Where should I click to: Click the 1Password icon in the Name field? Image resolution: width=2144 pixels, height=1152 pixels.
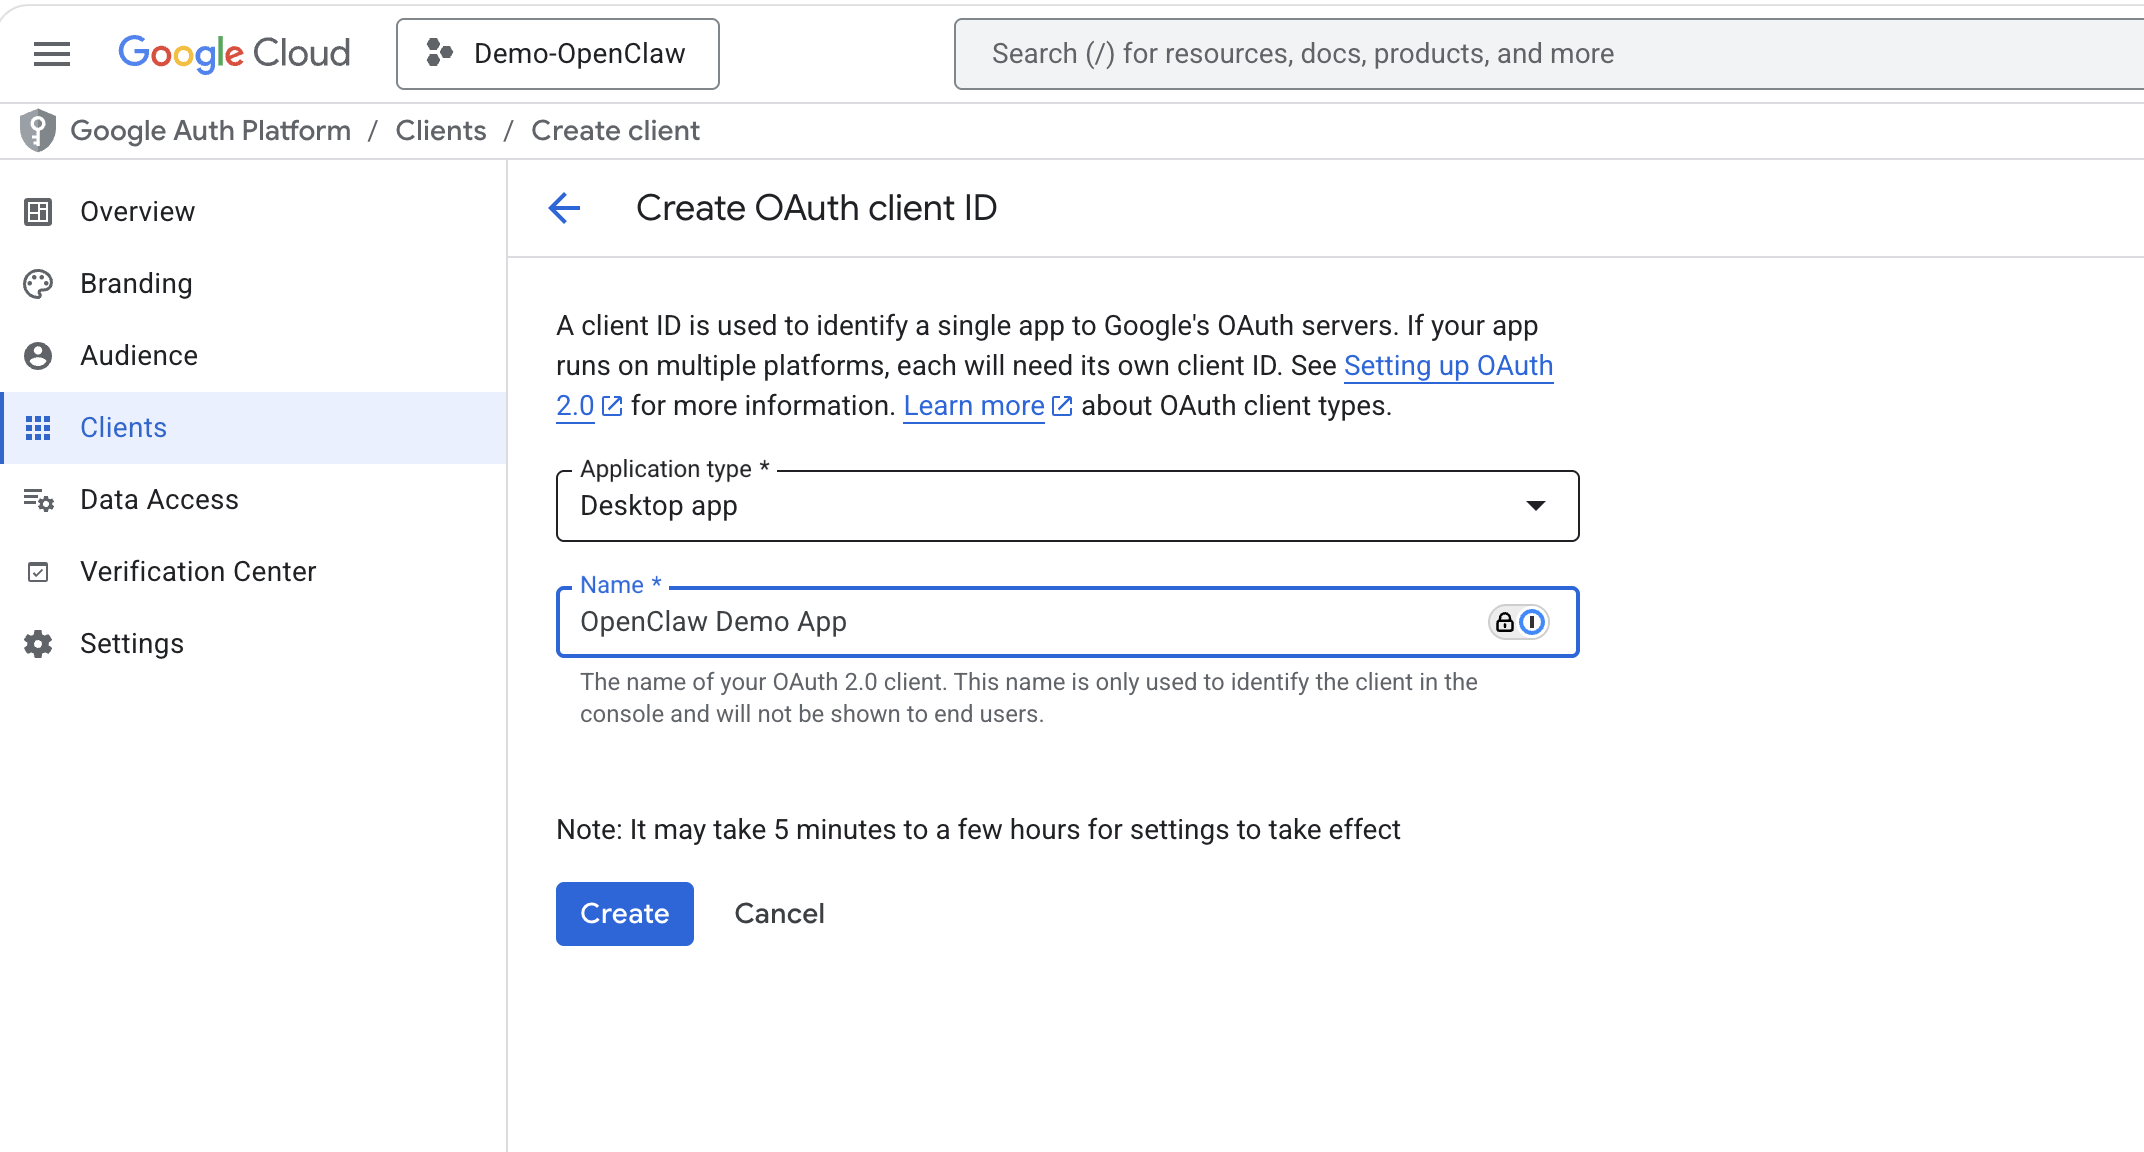pyautogui.click(x=1534, y=621)
